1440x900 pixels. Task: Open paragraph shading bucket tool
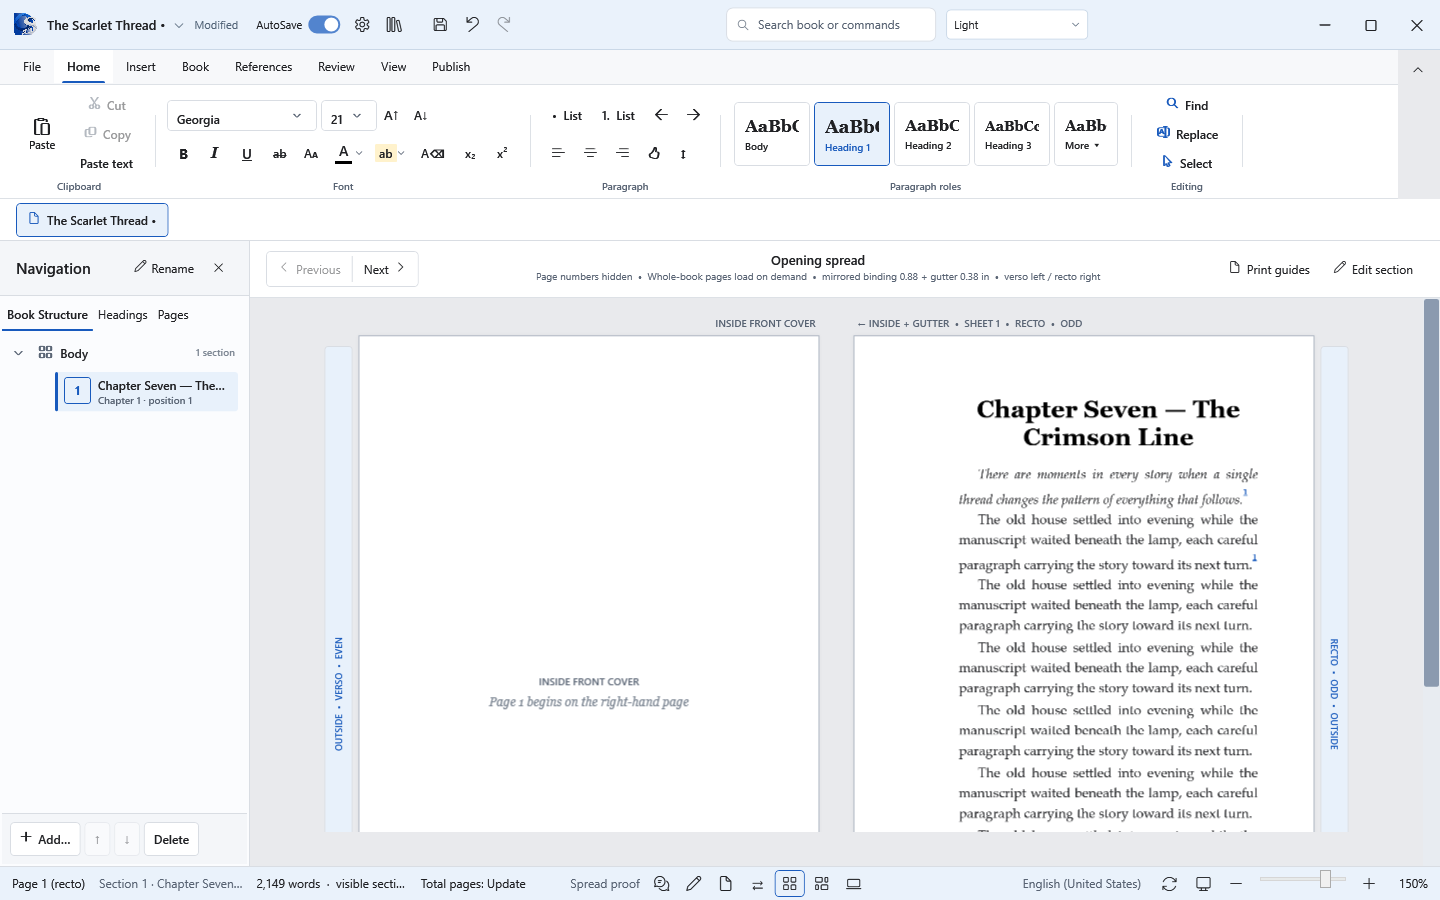[x=654, y=153]
